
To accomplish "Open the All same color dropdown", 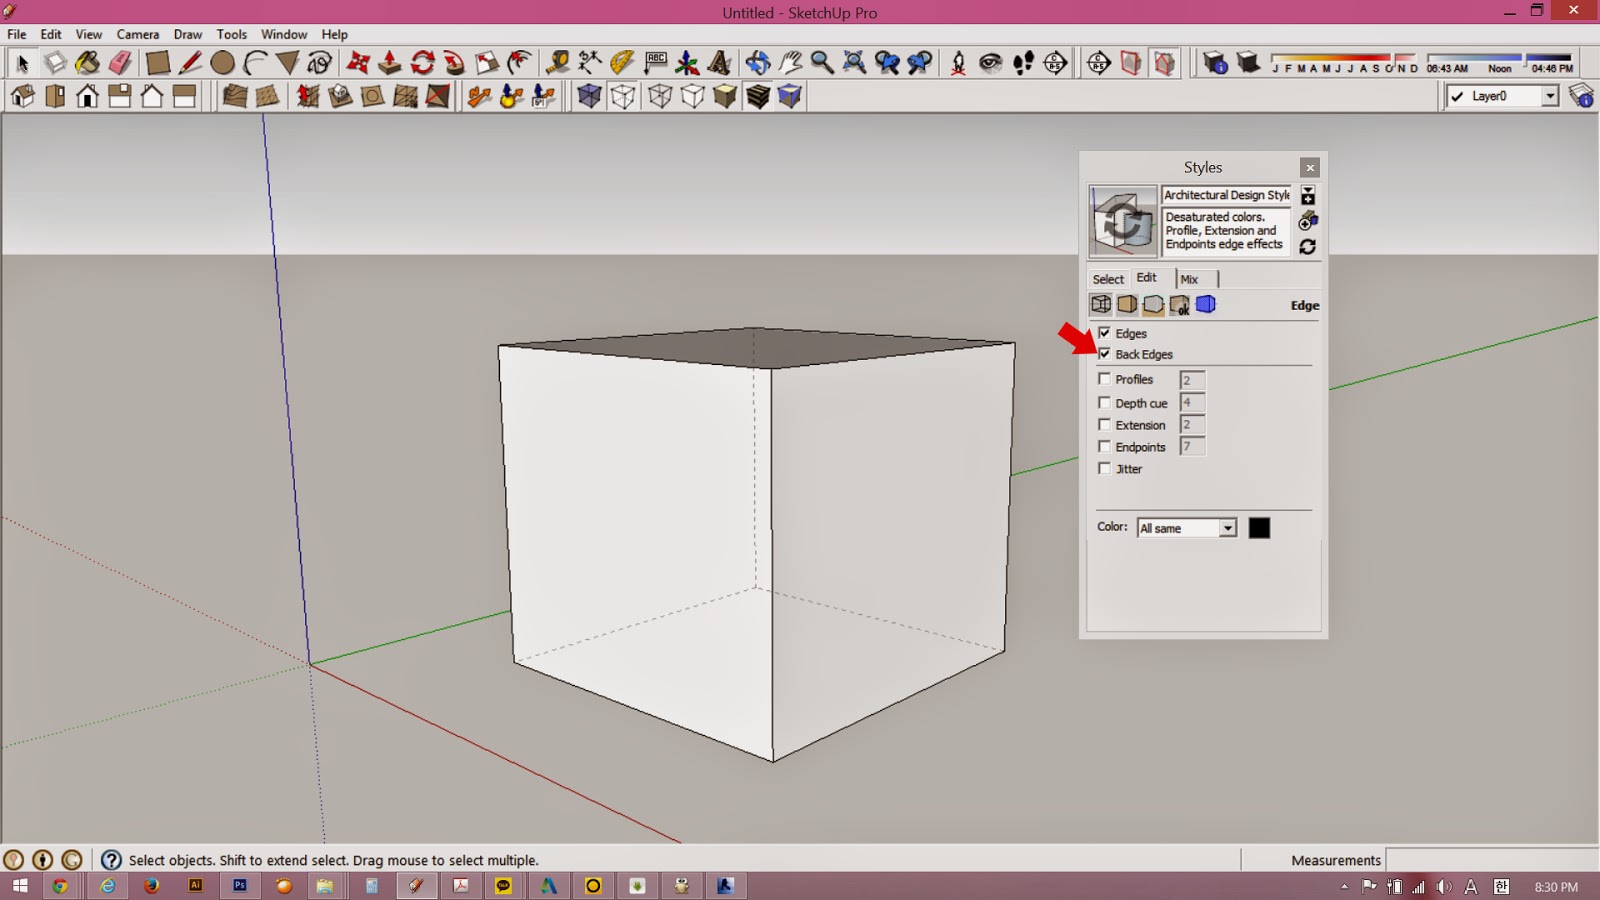I will [1228, 527].
